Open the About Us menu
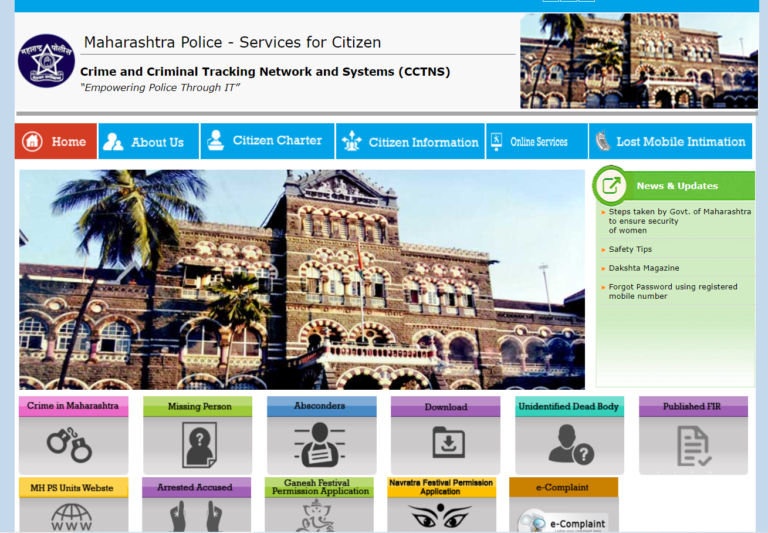Image resolution: width=768 pixels, height=533 pixels. [x=148, y=141]
